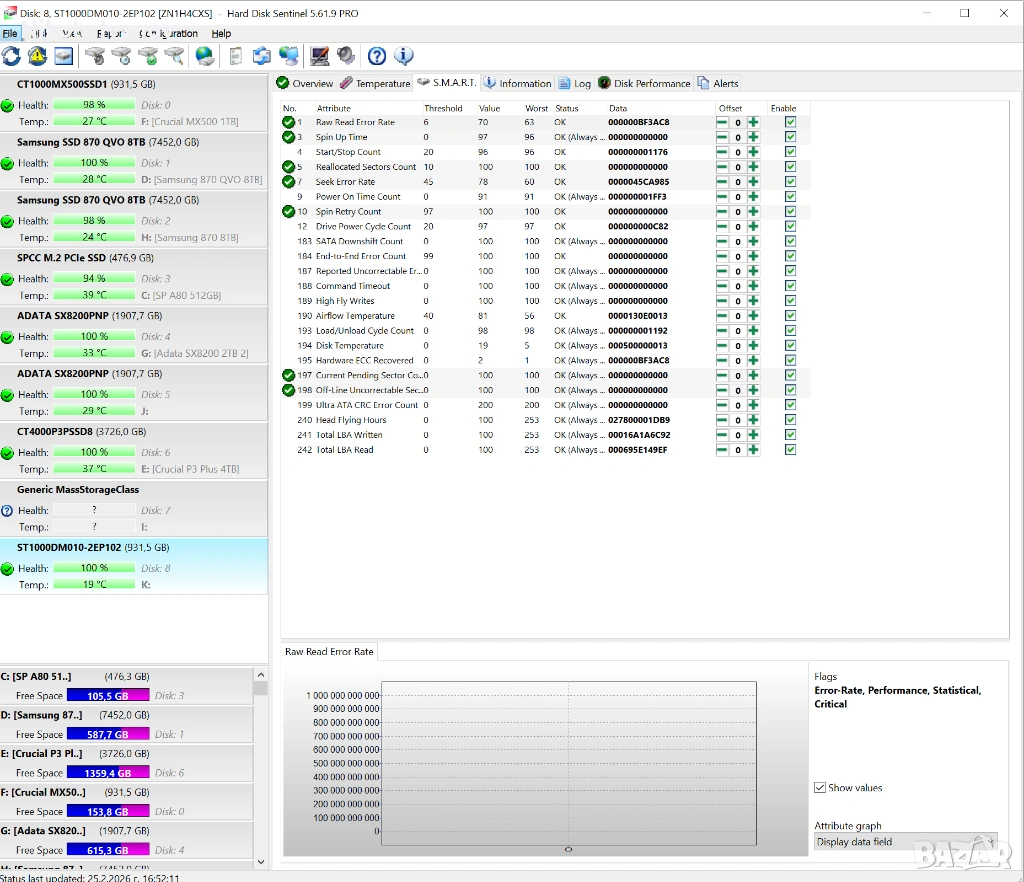1024x882 pixels.
Task: Click the blue info circle toolbar icon
Action: [x=404, y=56]
